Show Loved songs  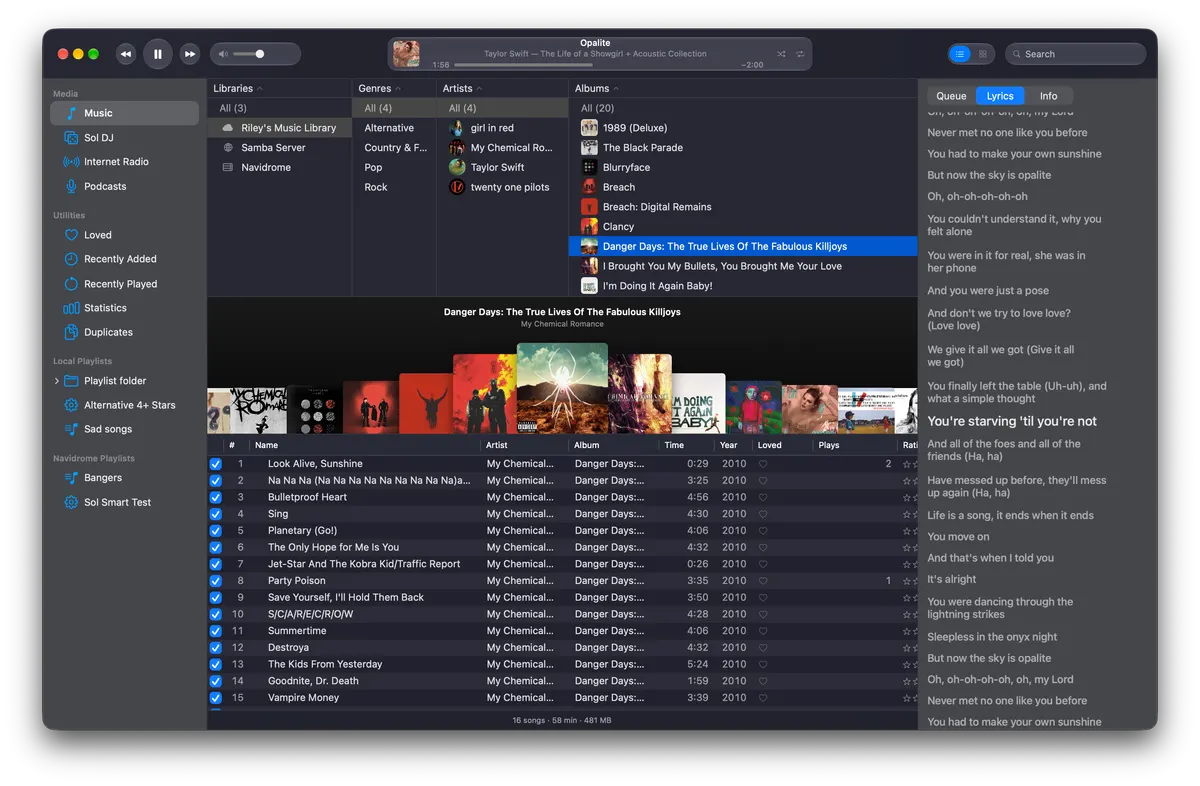click(125, 235)
